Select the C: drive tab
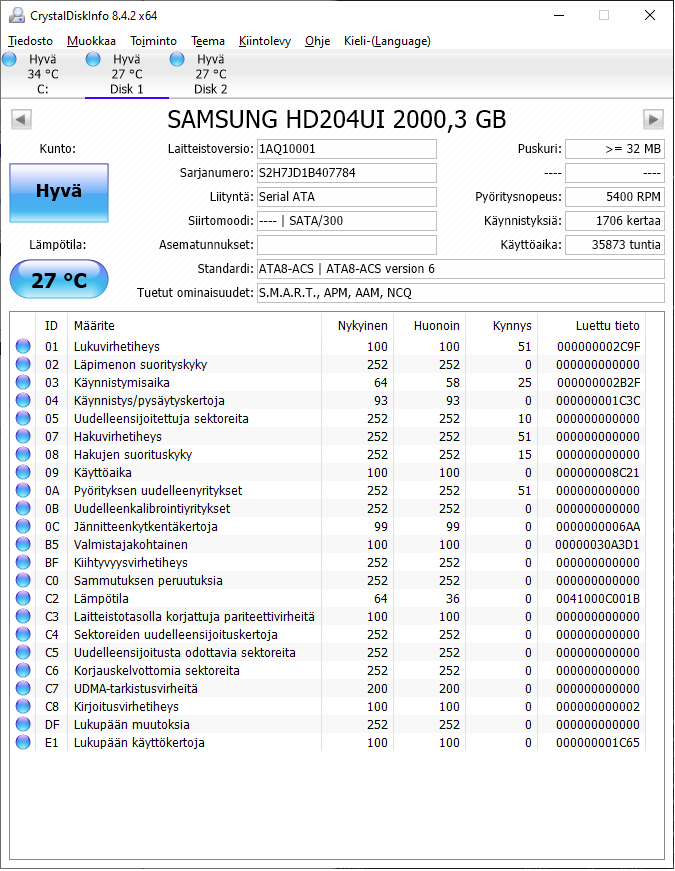Viewport: 675px width, 871px height. [x=43, y=74]
